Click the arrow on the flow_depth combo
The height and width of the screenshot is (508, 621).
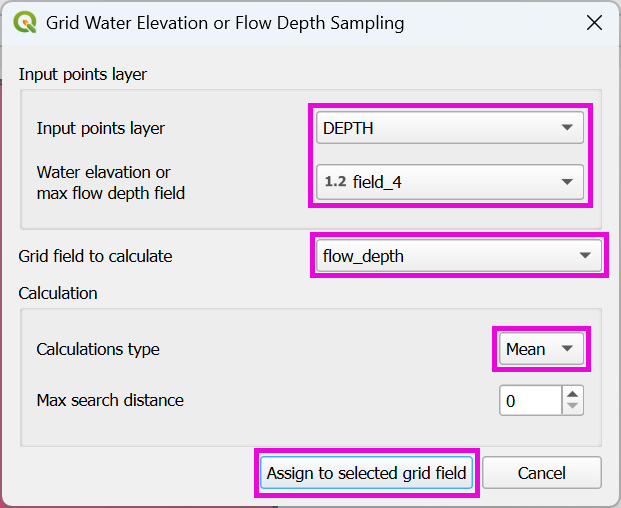click(x=585, y=256)
